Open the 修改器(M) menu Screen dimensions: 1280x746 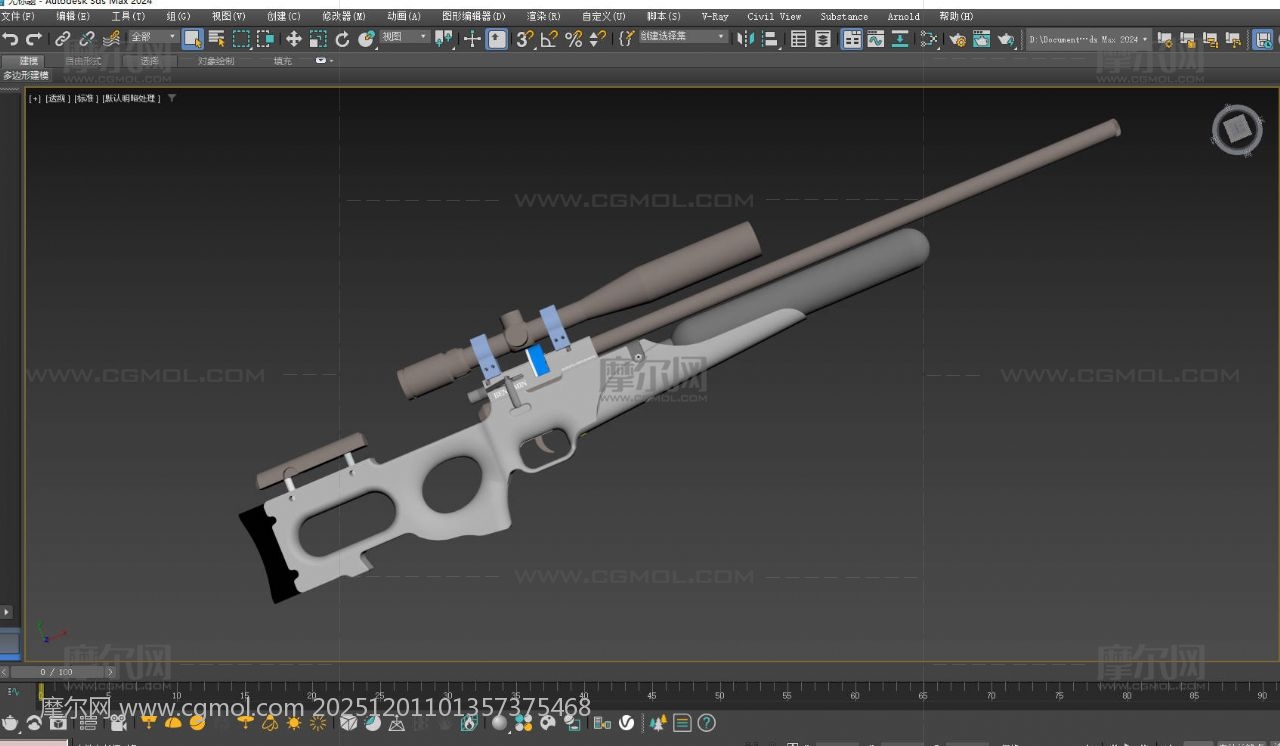click(344, 16)
